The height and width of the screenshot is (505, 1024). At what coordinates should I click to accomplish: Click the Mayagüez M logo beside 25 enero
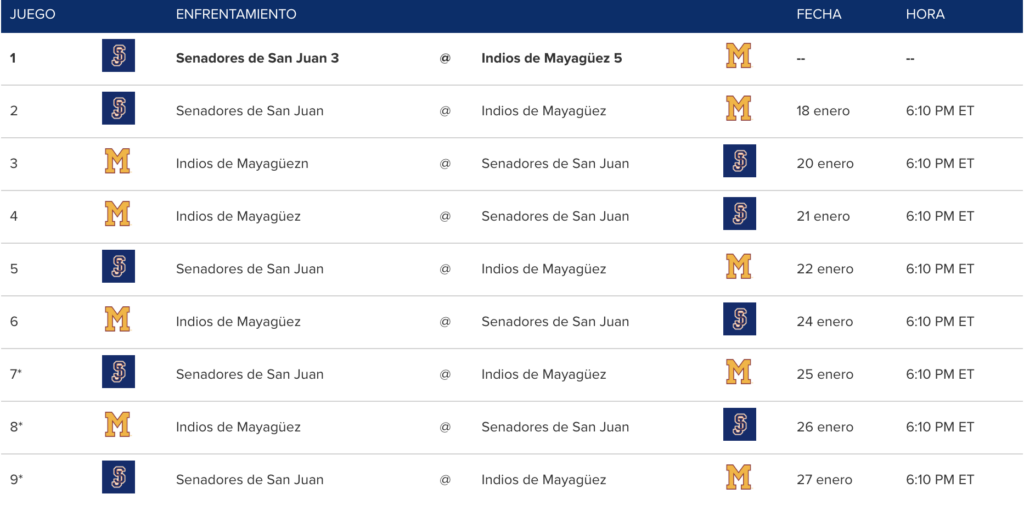tap(739, 372)
